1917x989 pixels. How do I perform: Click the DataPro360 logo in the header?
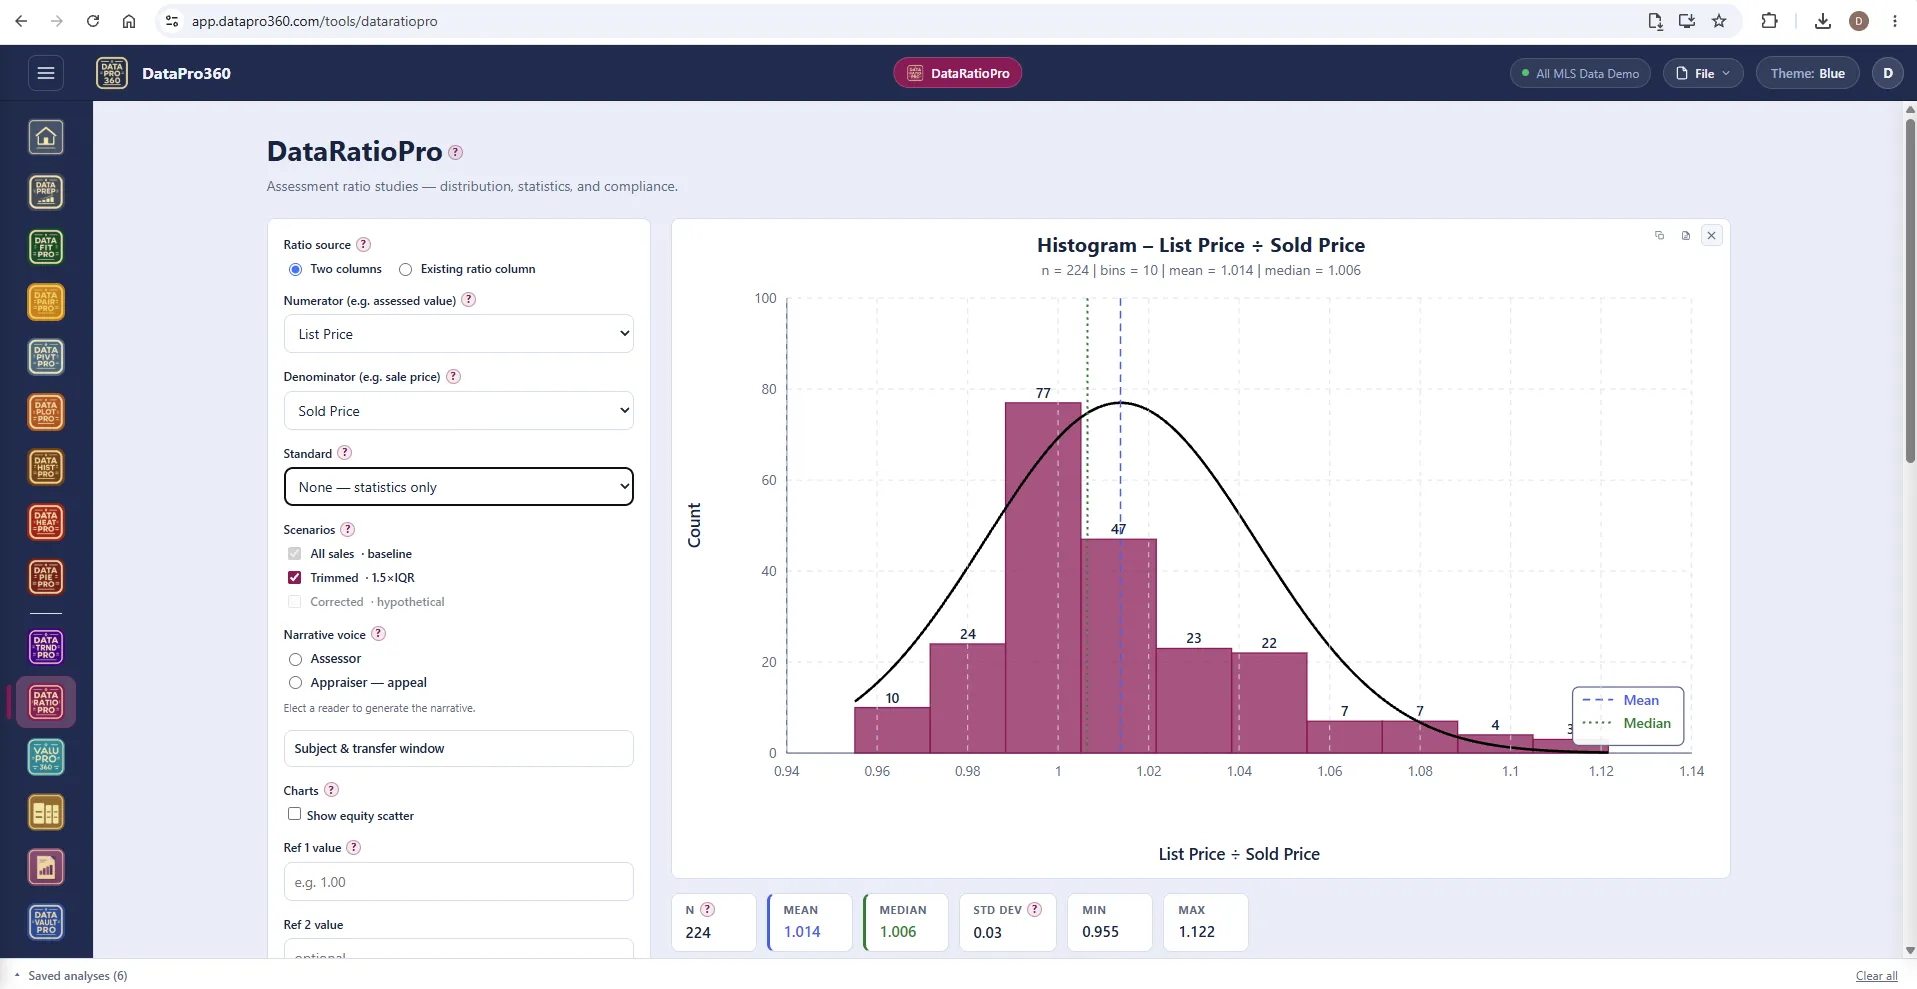coord(112,73)
